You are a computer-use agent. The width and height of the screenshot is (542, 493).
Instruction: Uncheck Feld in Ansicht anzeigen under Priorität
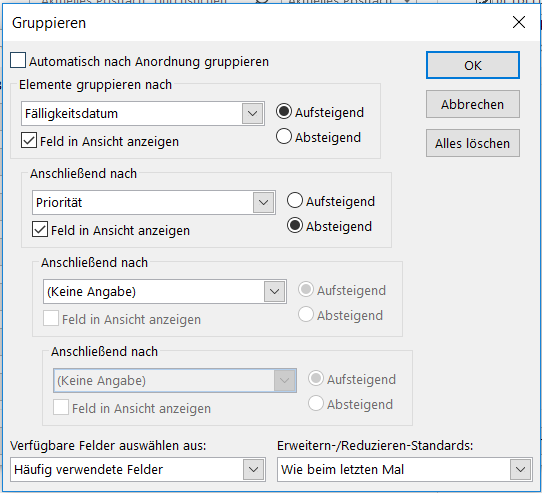pos(40,230)
